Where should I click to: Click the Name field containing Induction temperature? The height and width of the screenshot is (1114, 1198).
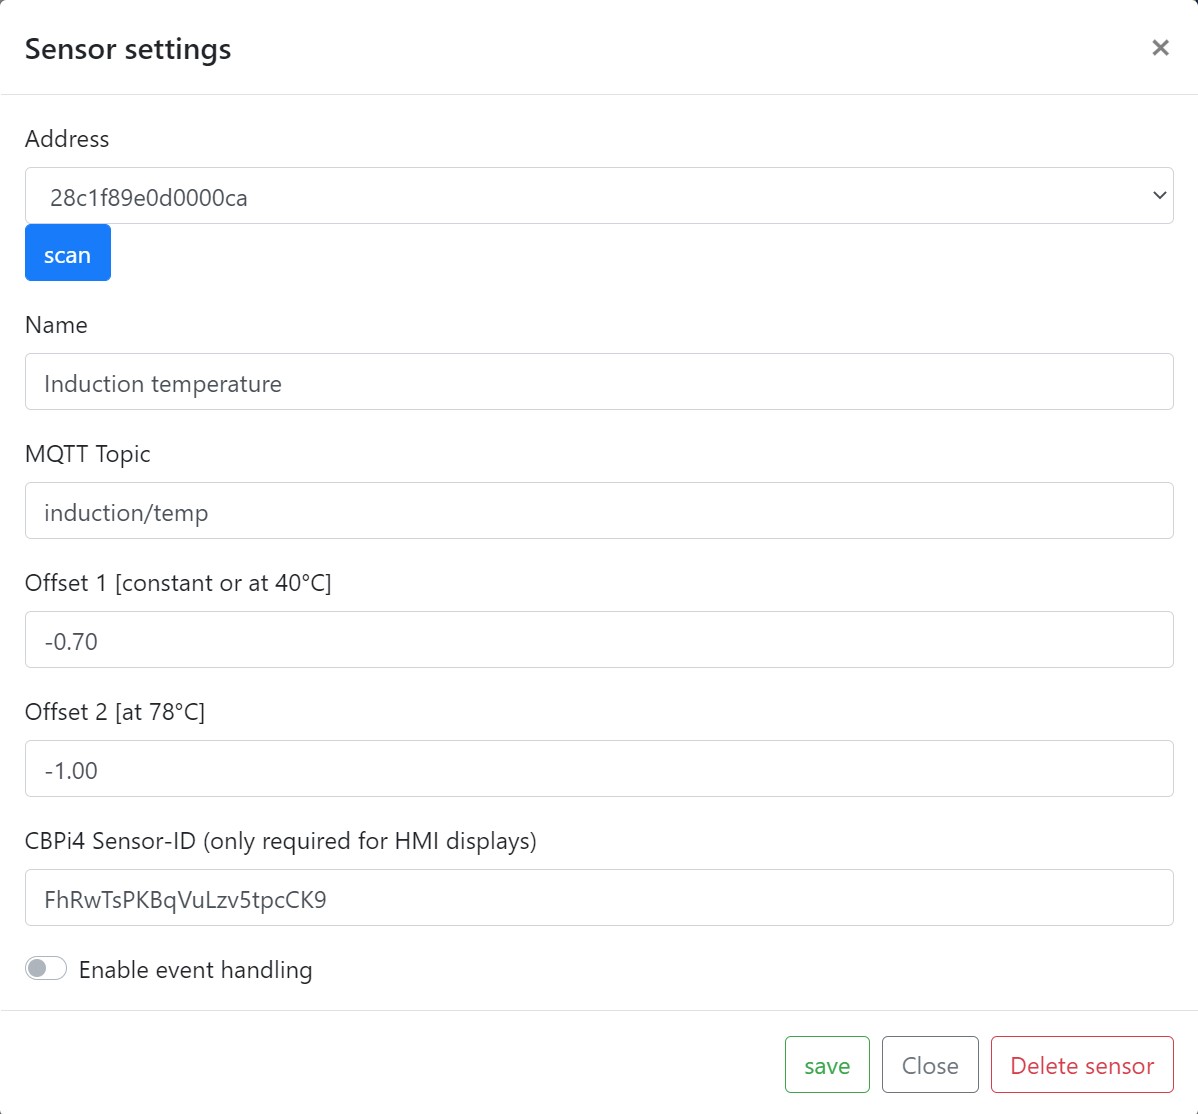click(x=598, y=382)
